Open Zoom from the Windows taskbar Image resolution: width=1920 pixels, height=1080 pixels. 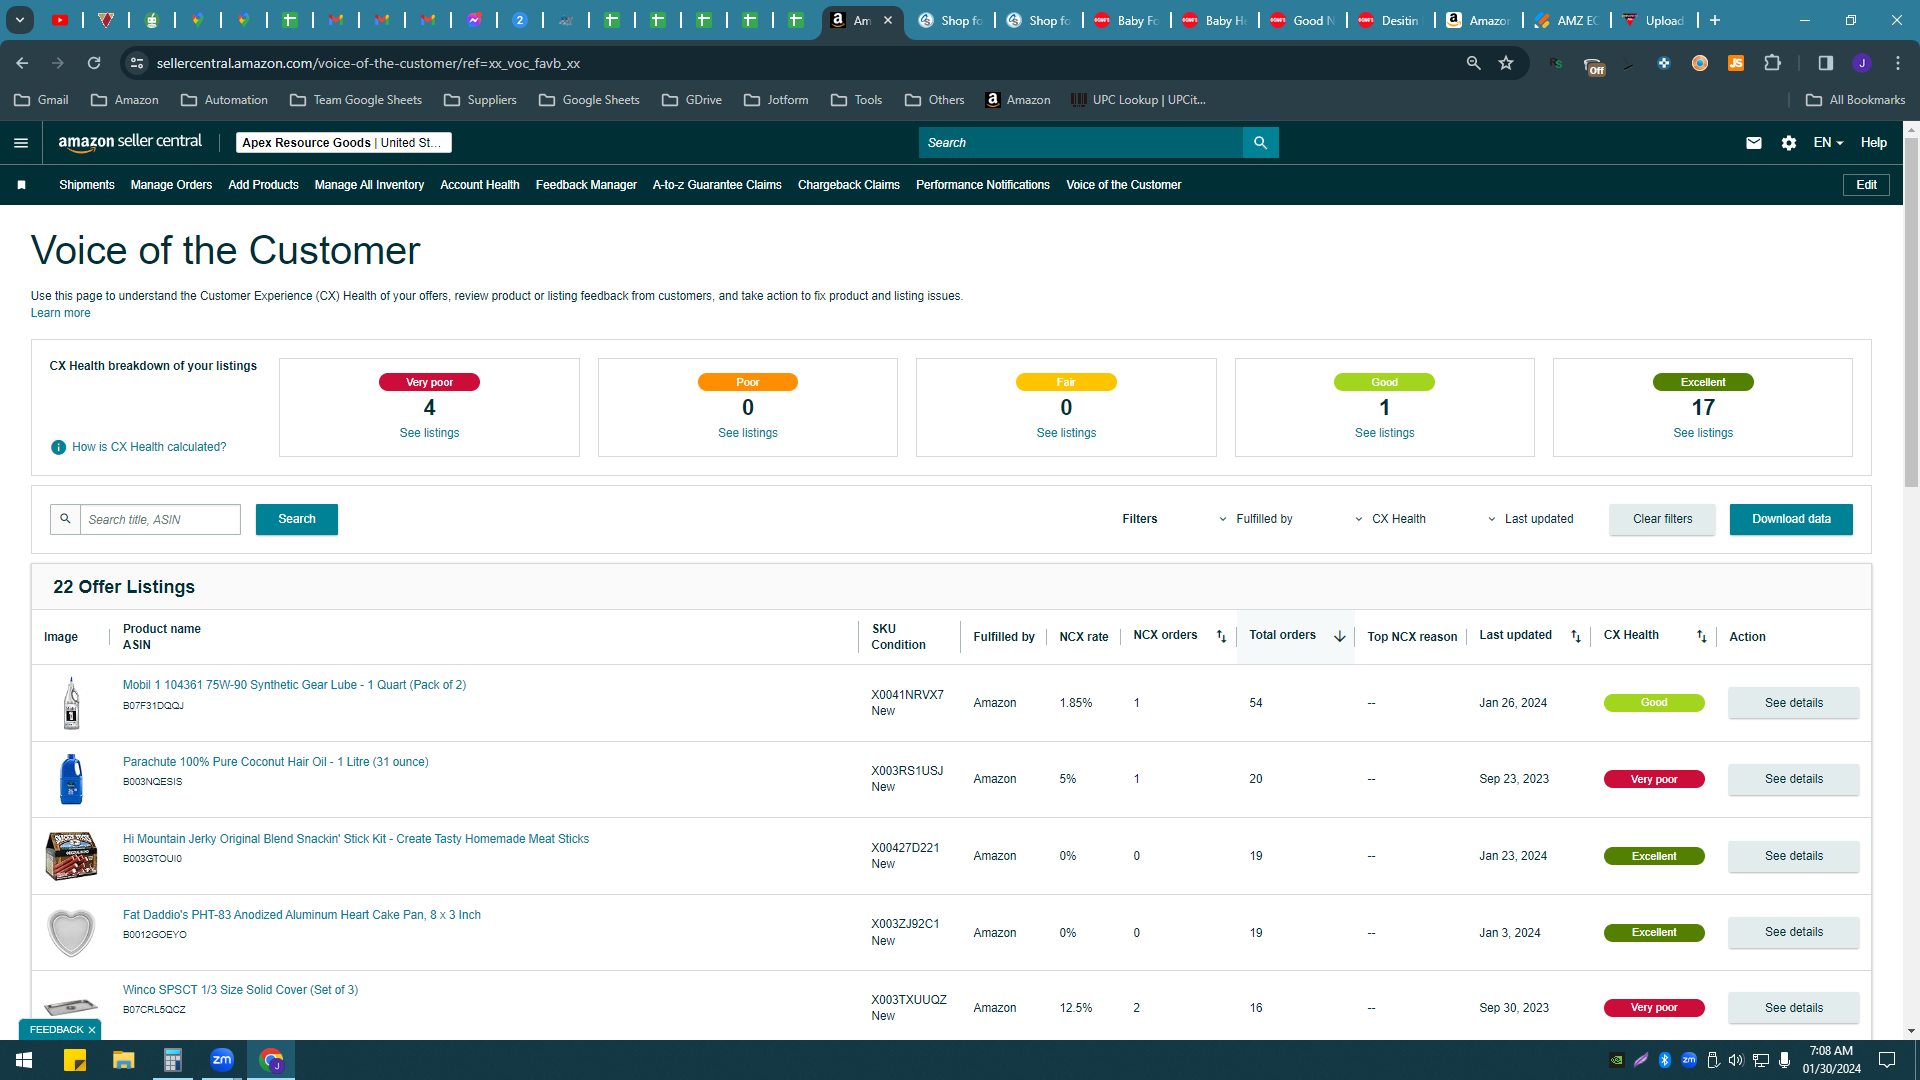[x=221, y=1060]
